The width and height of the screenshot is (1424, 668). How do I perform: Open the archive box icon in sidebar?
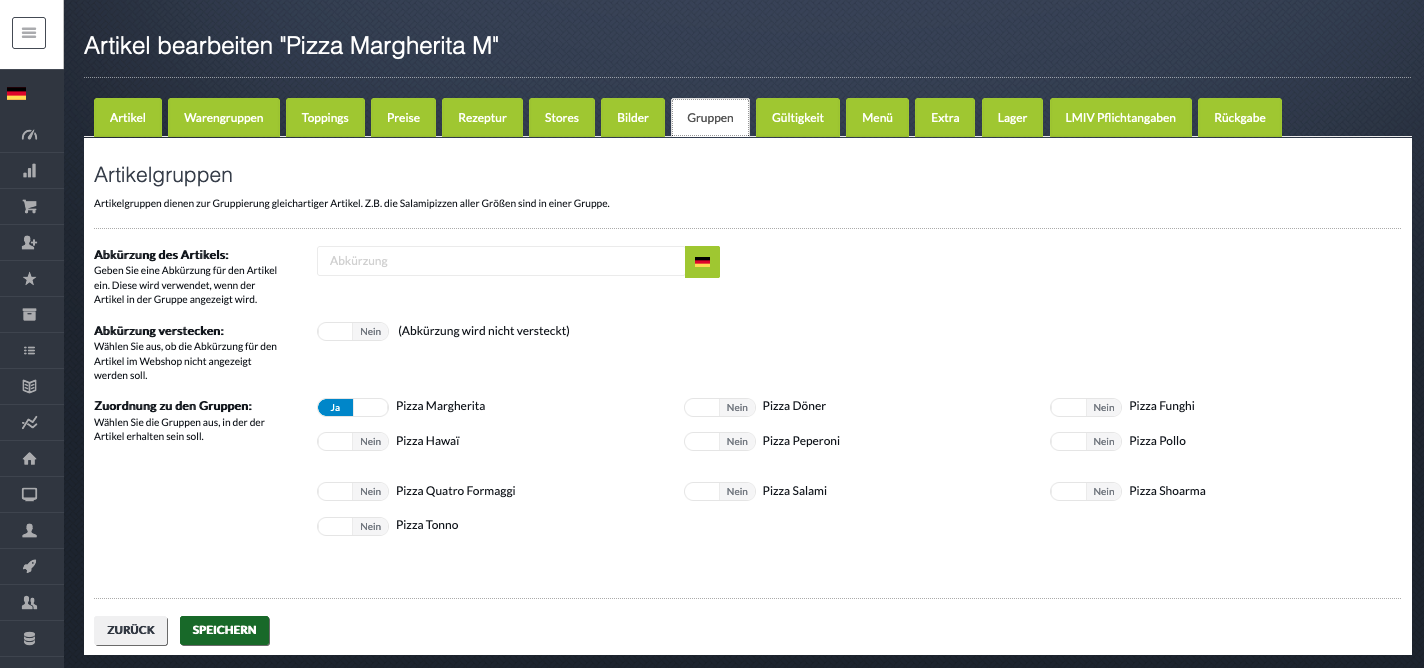pos(29,315)
